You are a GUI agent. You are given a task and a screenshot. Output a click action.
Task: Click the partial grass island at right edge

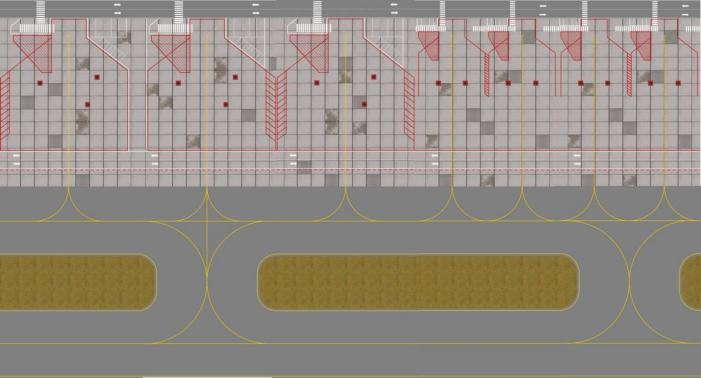point(690,282)
